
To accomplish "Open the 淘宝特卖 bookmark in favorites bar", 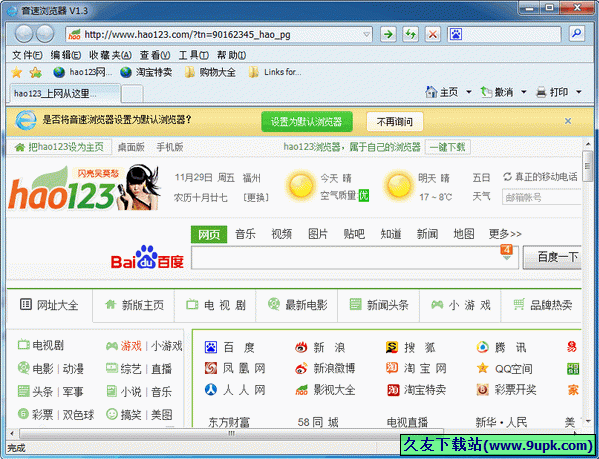I will tap(146, 72).
